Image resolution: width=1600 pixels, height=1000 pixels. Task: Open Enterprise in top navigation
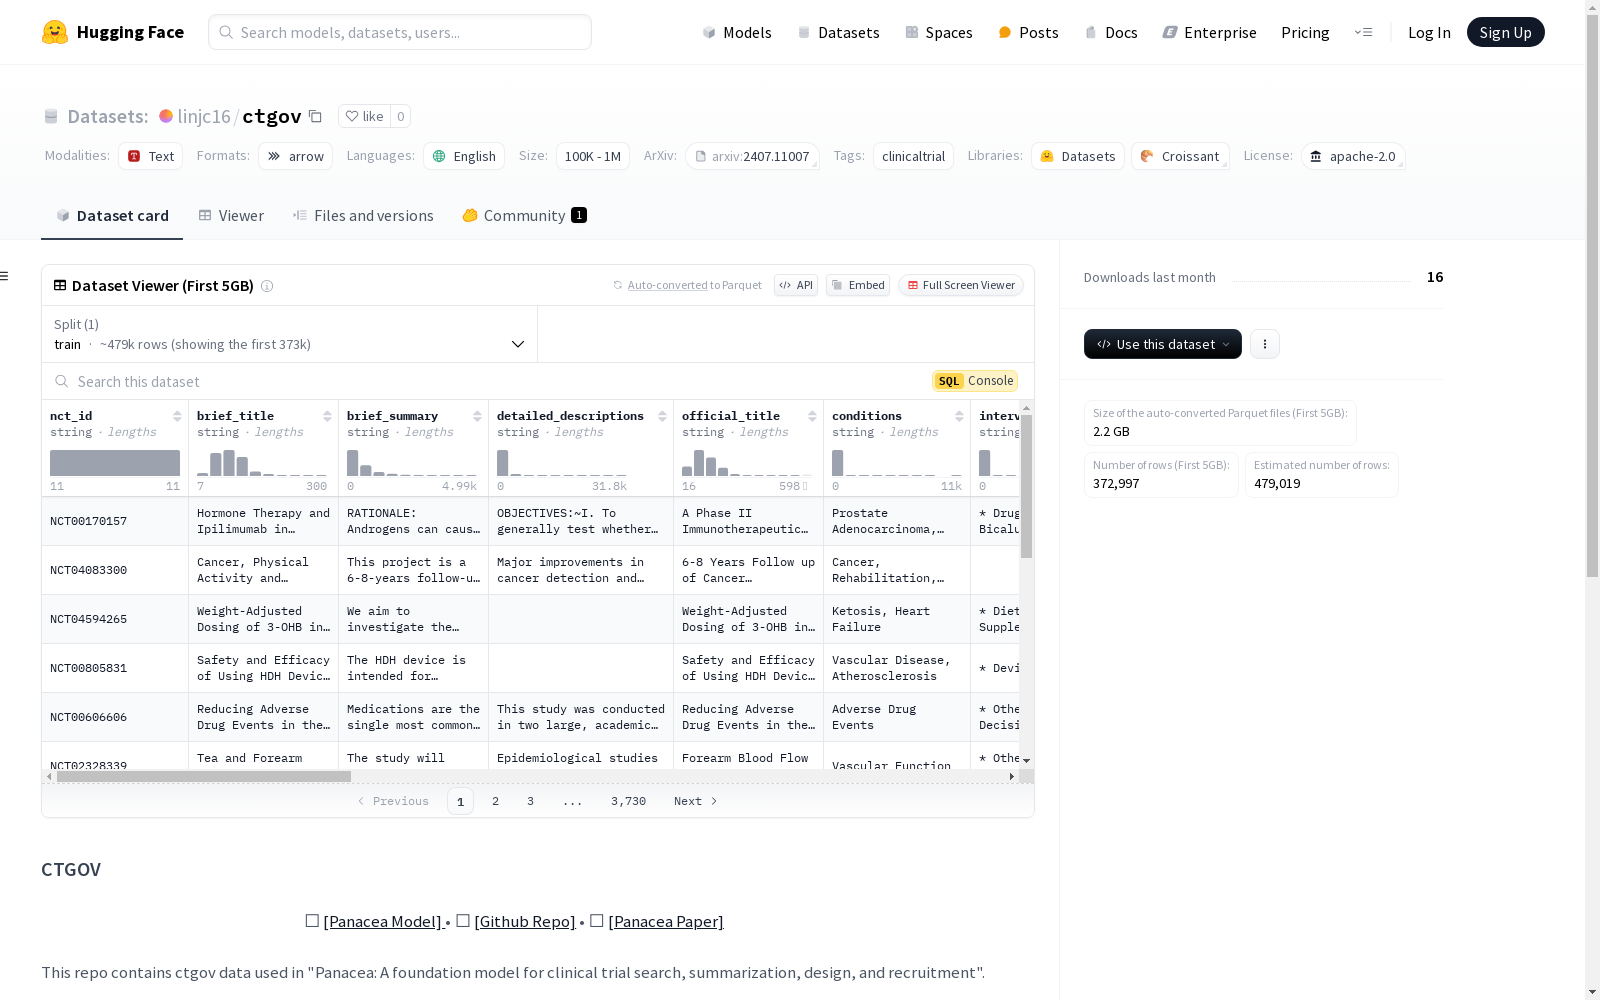tap(1209, 32)
